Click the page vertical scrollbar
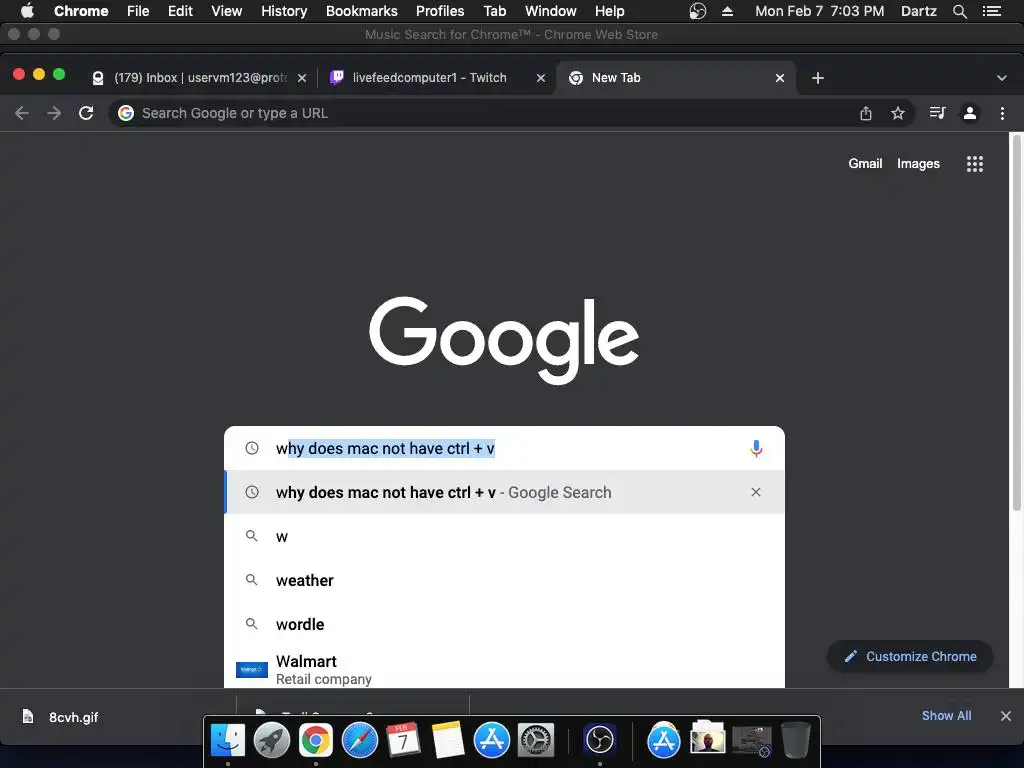Image resolution: width=1024 pixels, height=768 pixels. [x=1016, y=323]
